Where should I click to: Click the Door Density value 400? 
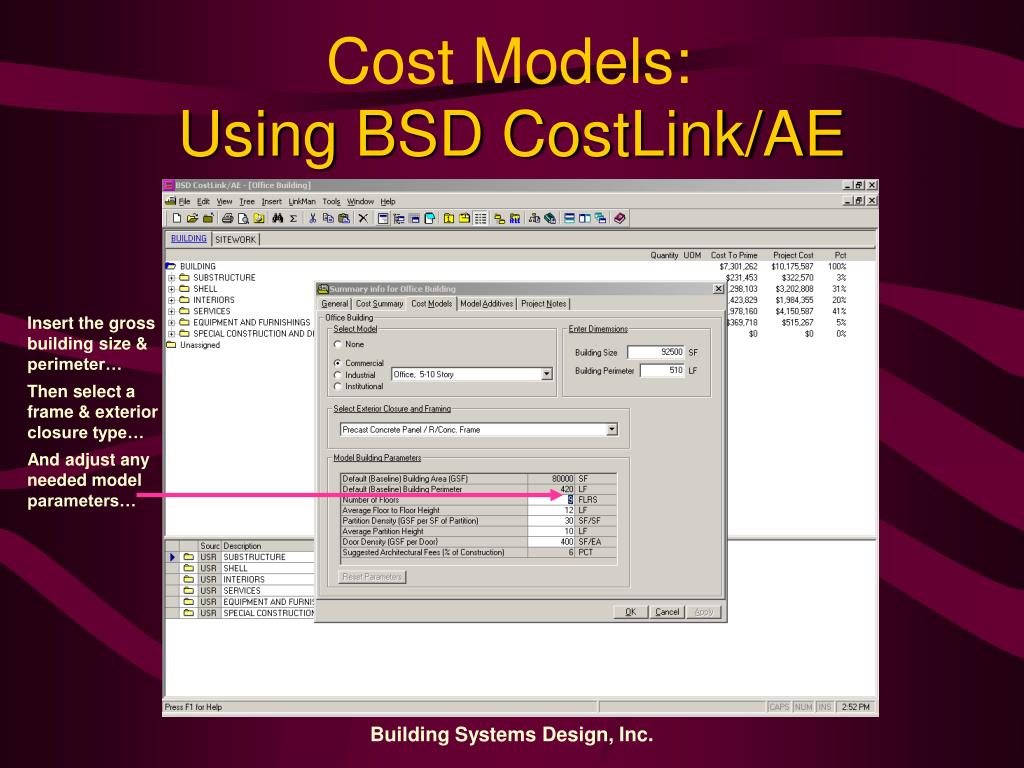[x=551, y=541]
